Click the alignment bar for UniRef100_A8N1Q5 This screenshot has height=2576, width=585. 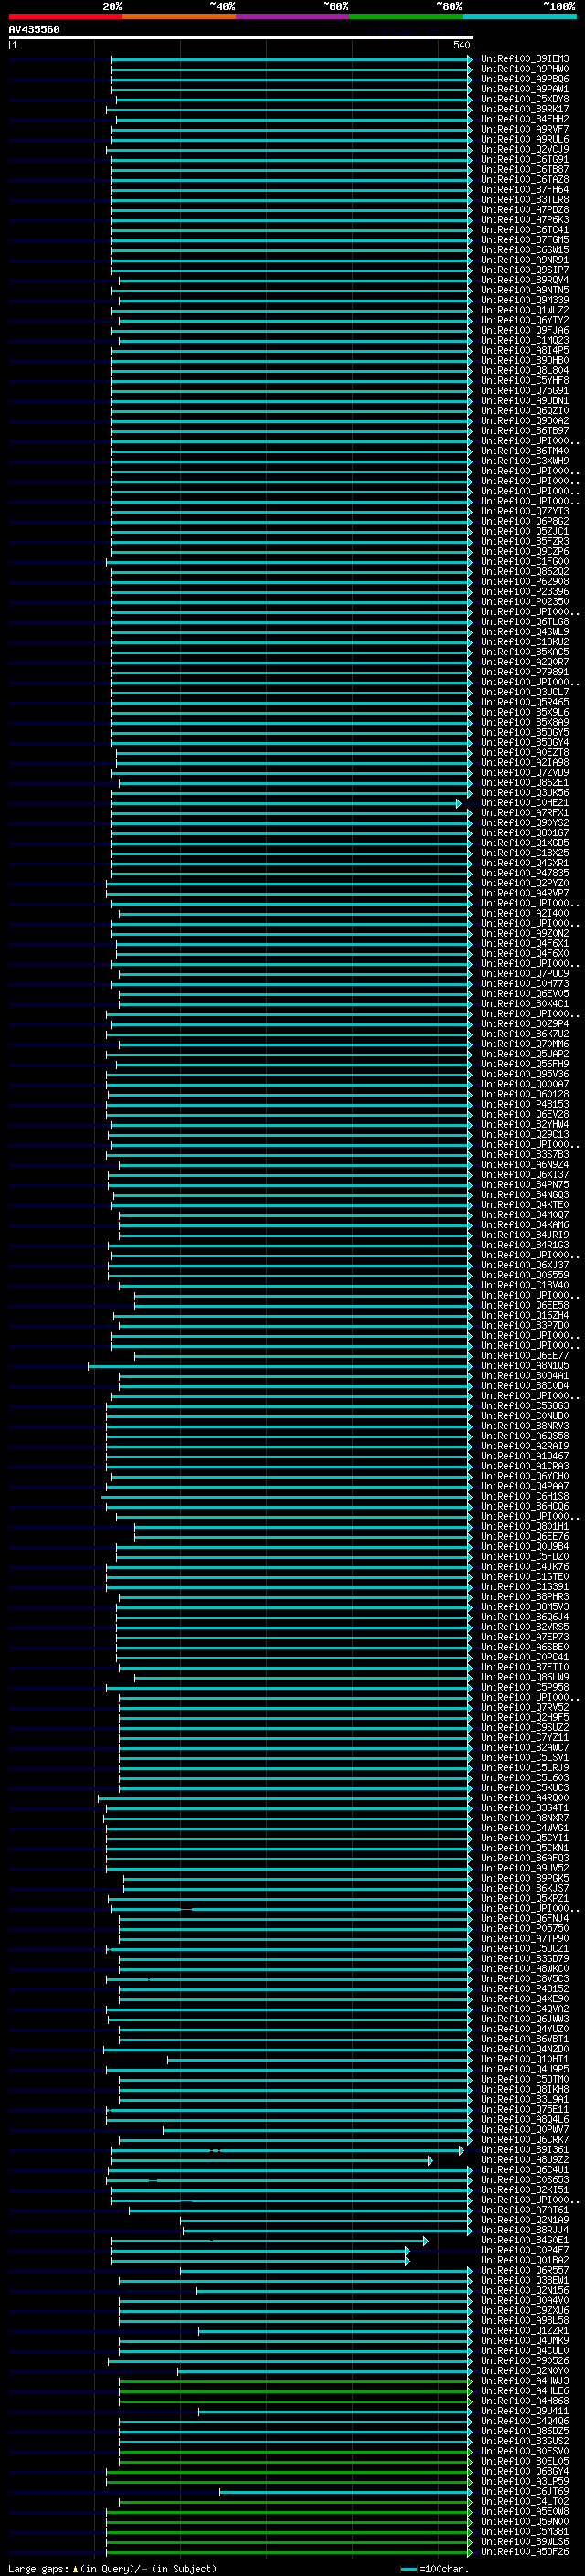pos(280,1365)
